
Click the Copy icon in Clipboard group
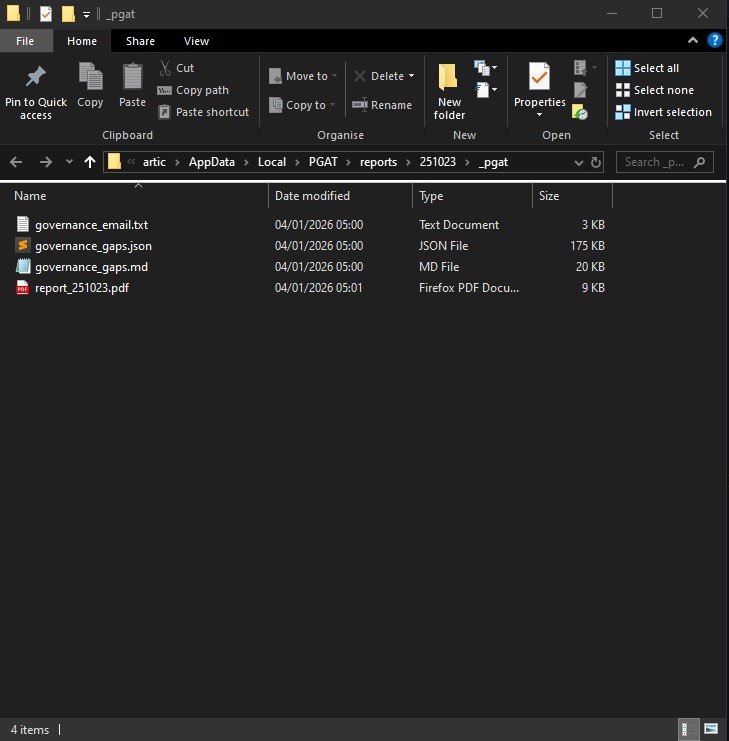coord(90,78)
